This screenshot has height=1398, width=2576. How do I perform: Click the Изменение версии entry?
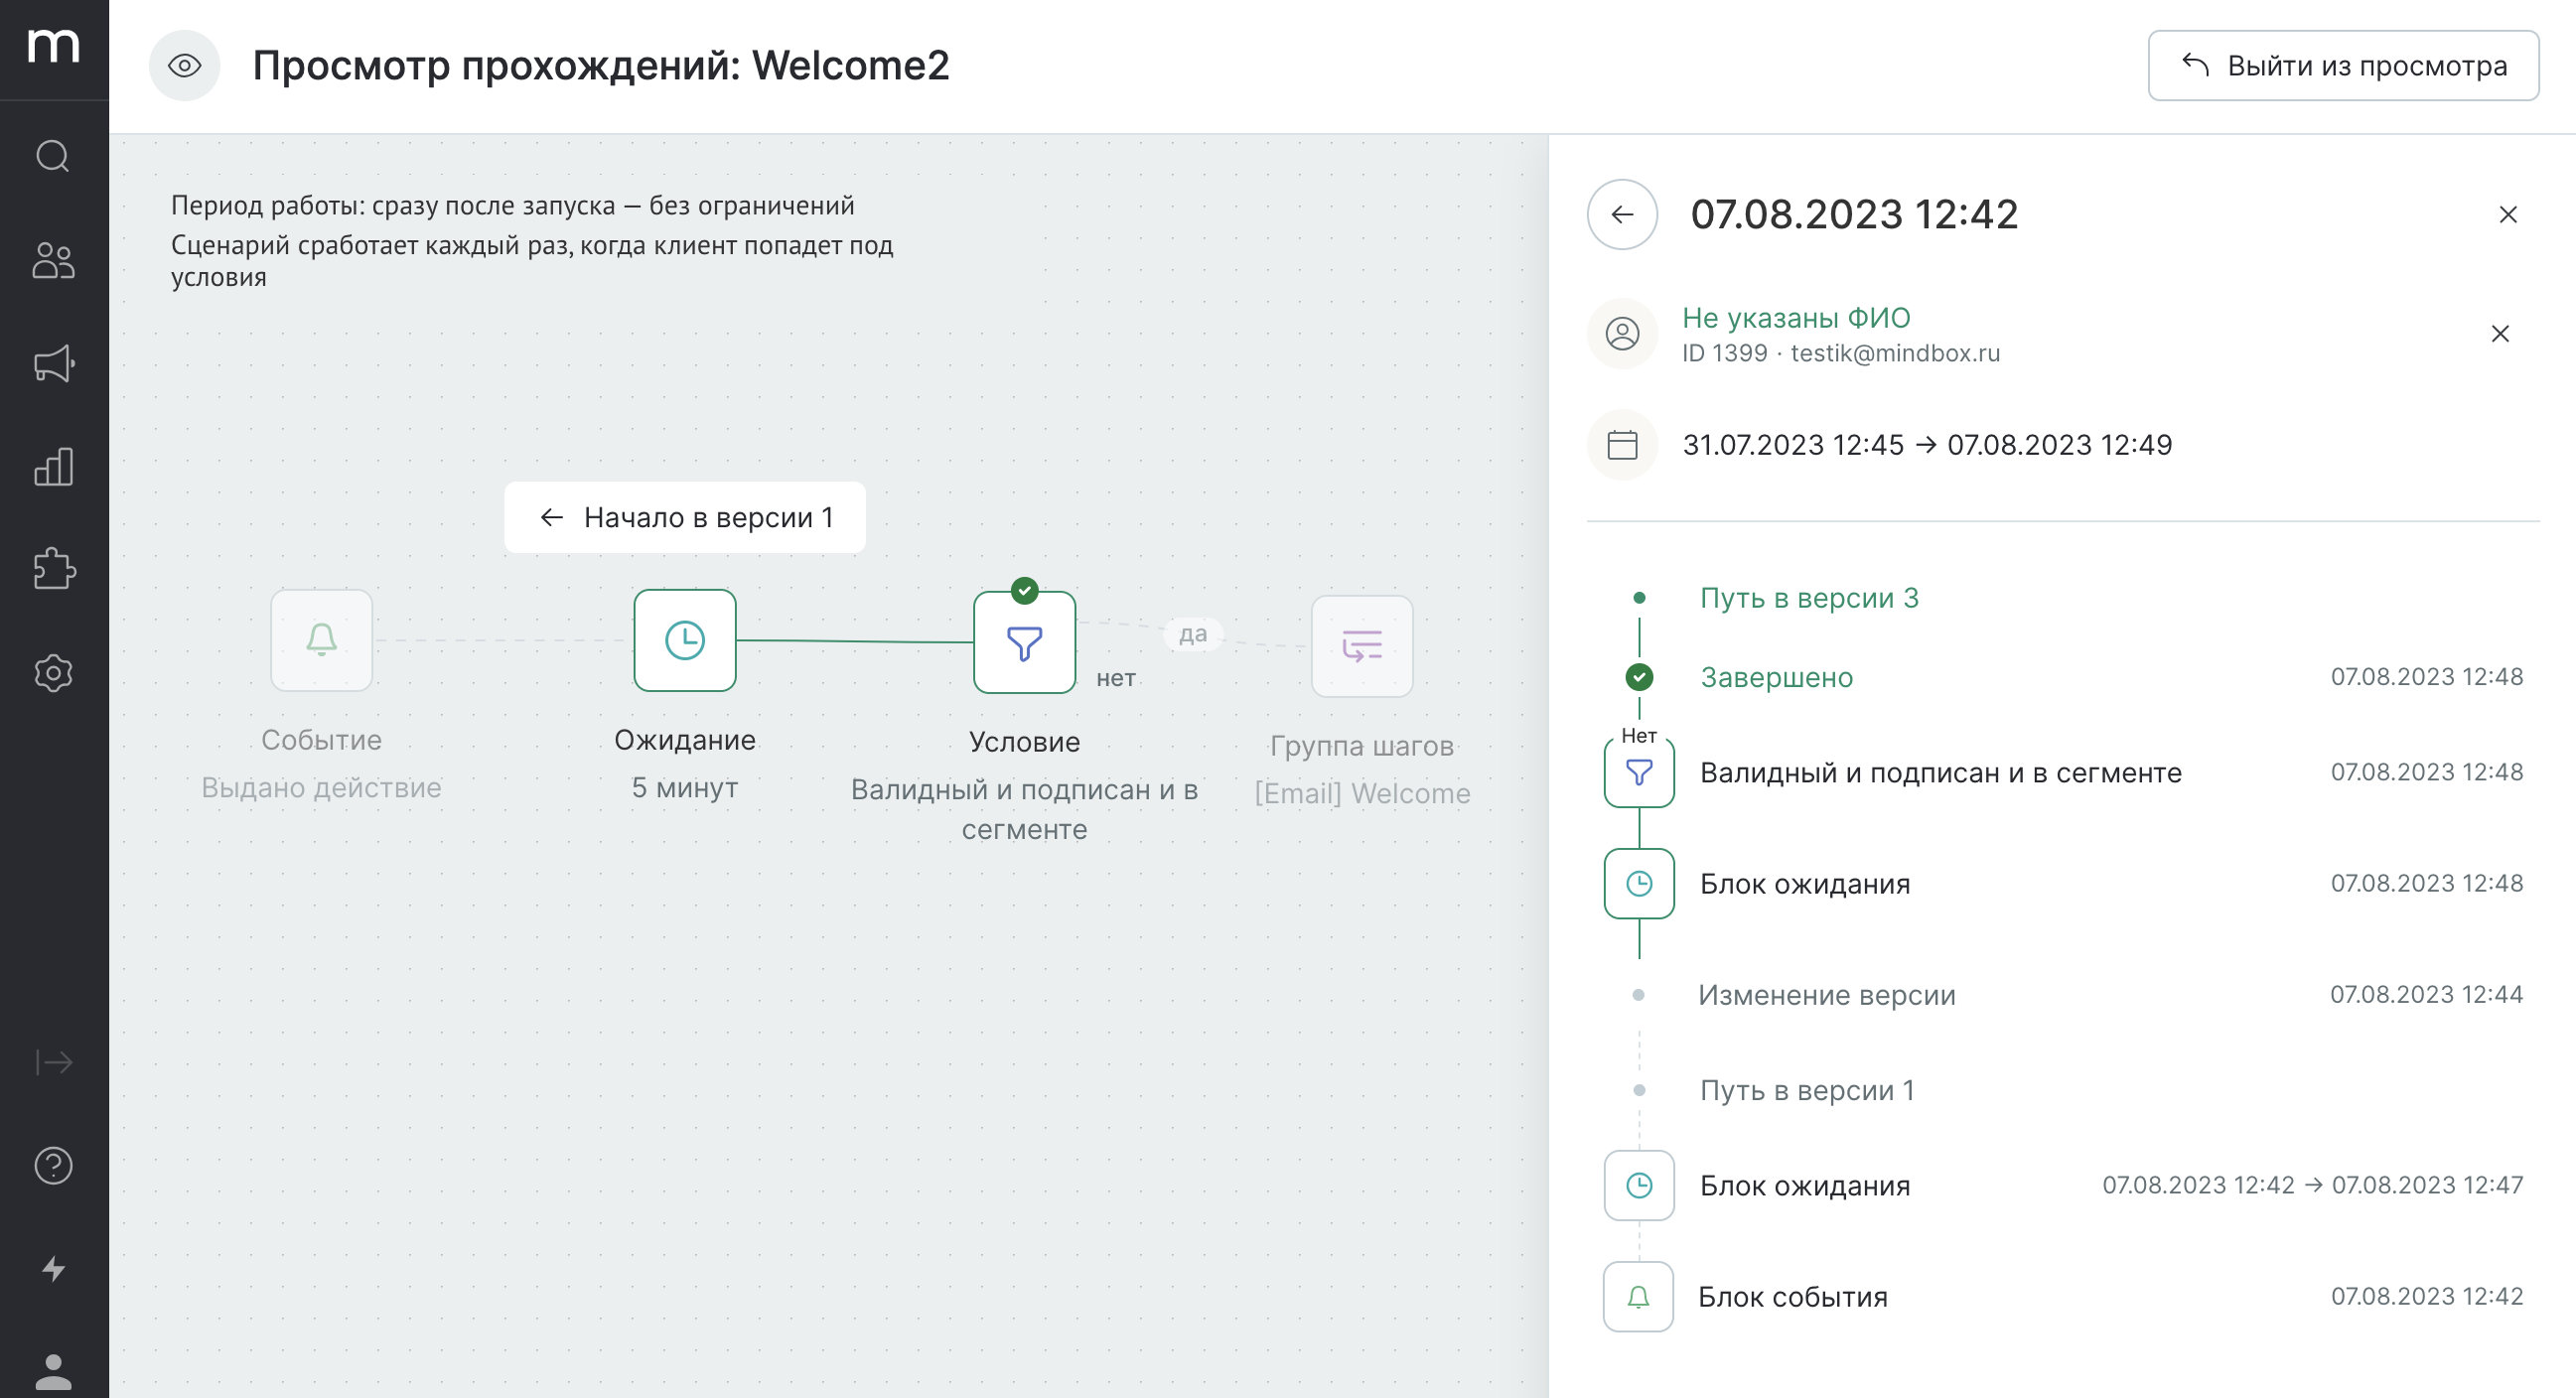coord(1827,995)
